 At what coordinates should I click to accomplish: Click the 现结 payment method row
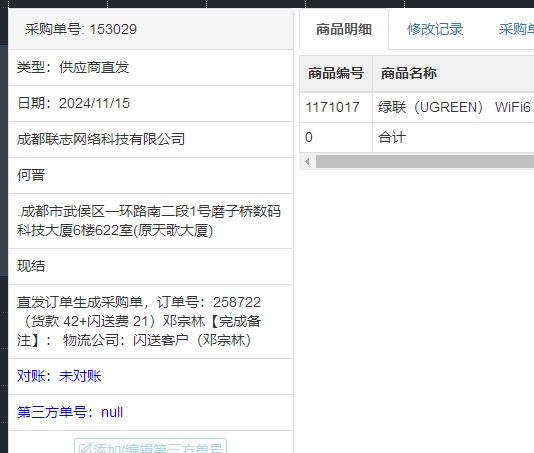pos(150,266)
